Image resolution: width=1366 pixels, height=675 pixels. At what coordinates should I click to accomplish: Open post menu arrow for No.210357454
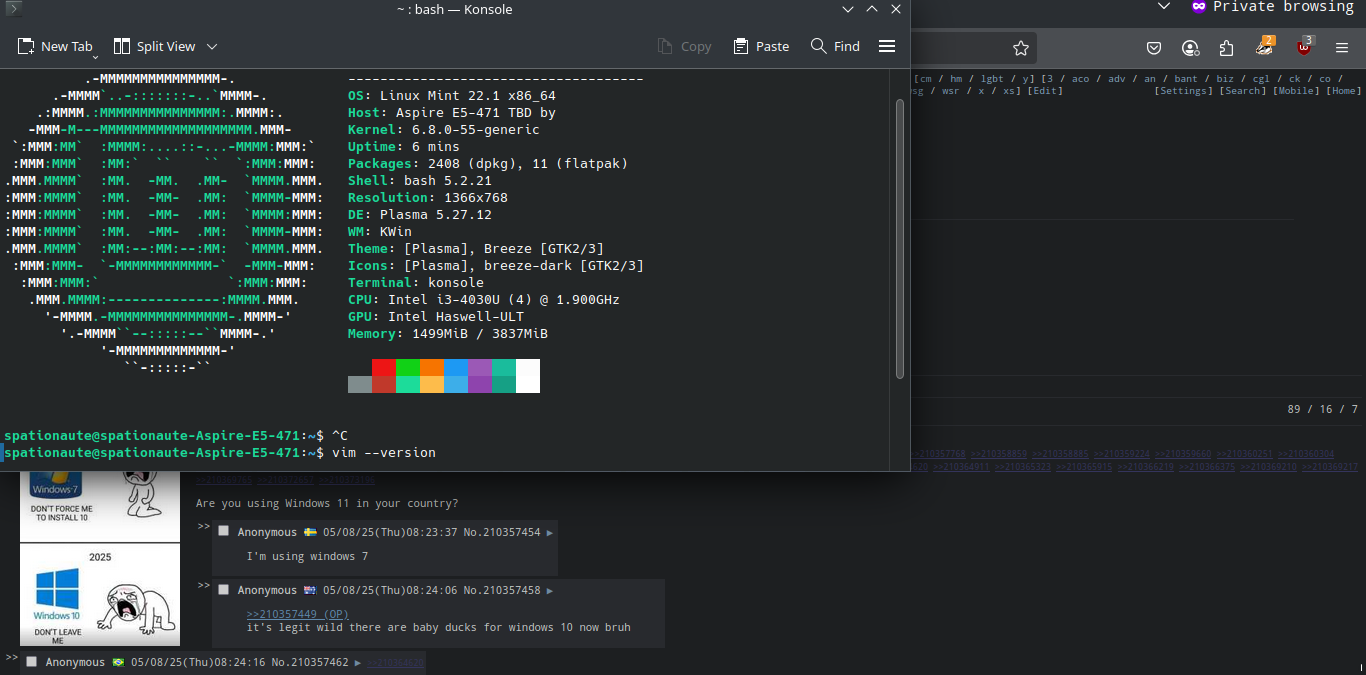[550, 533]
